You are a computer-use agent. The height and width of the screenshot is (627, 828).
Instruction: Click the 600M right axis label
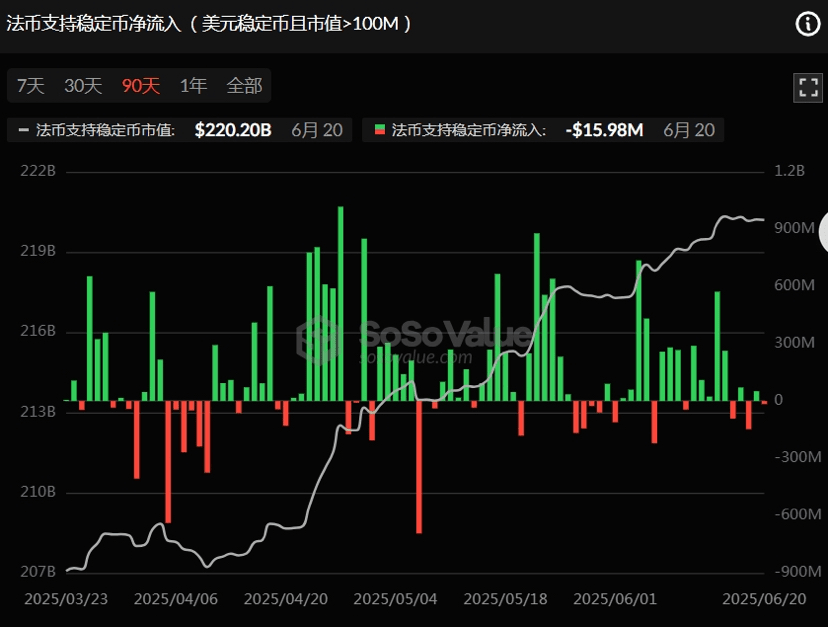click(x=795, y=285)
